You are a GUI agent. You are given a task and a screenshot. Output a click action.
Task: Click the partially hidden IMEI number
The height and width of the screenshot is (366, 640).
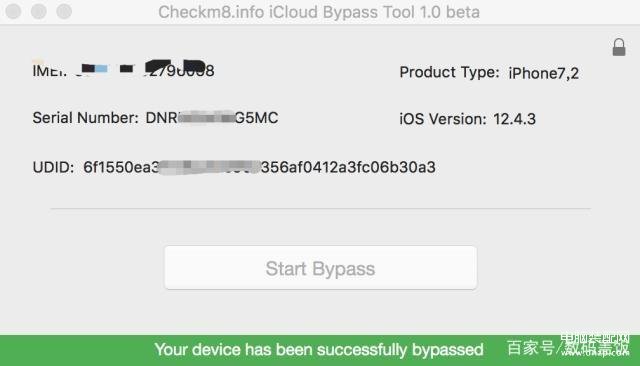point(145,69)
